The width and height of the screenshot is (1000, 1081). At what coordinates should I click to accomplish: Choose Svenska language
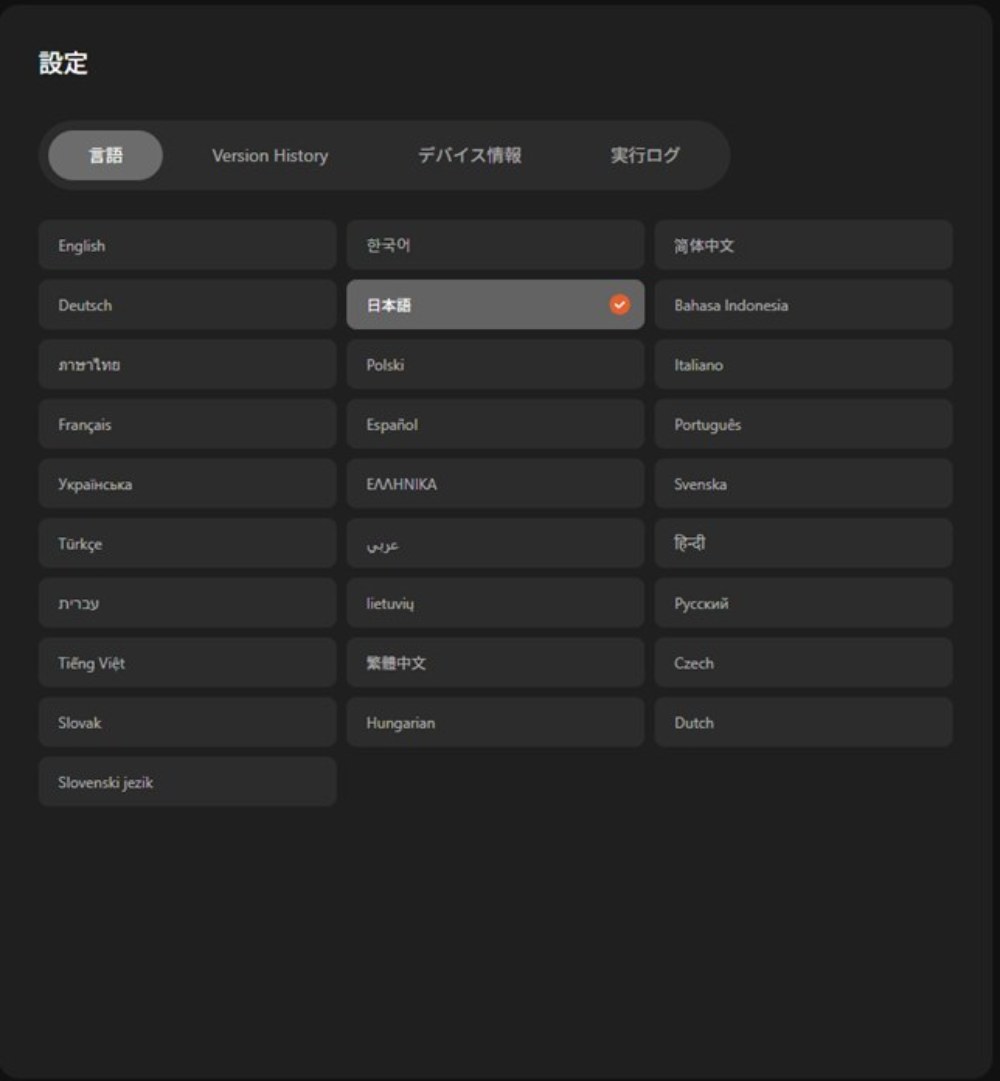804,484
